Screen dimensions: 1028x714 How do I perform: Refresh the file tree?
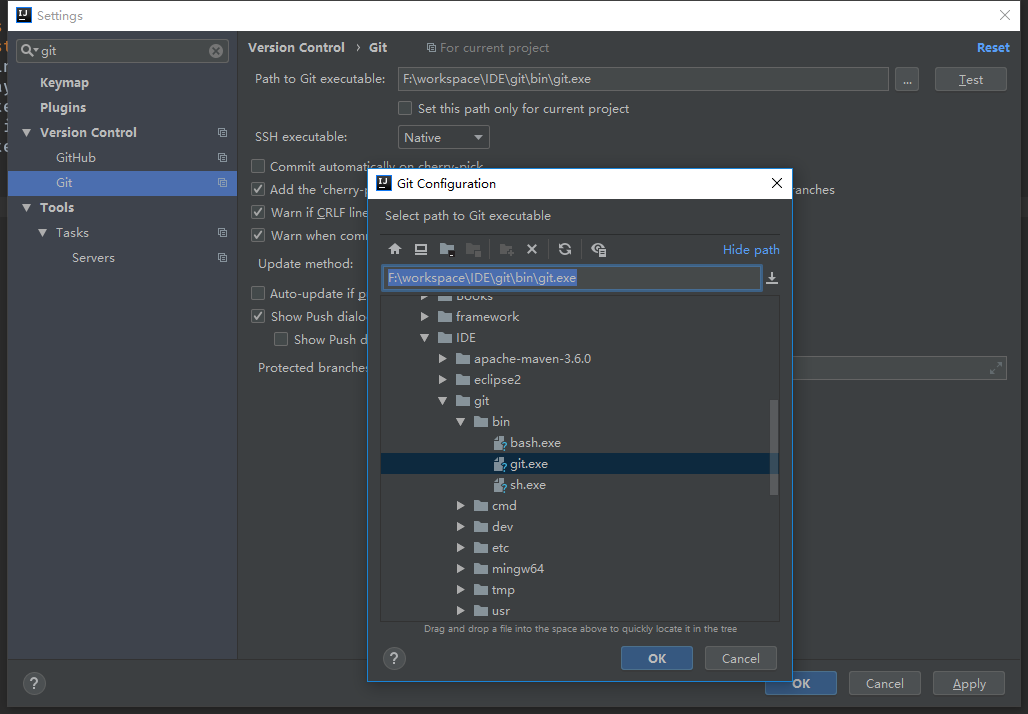click(x=565, y=249)
